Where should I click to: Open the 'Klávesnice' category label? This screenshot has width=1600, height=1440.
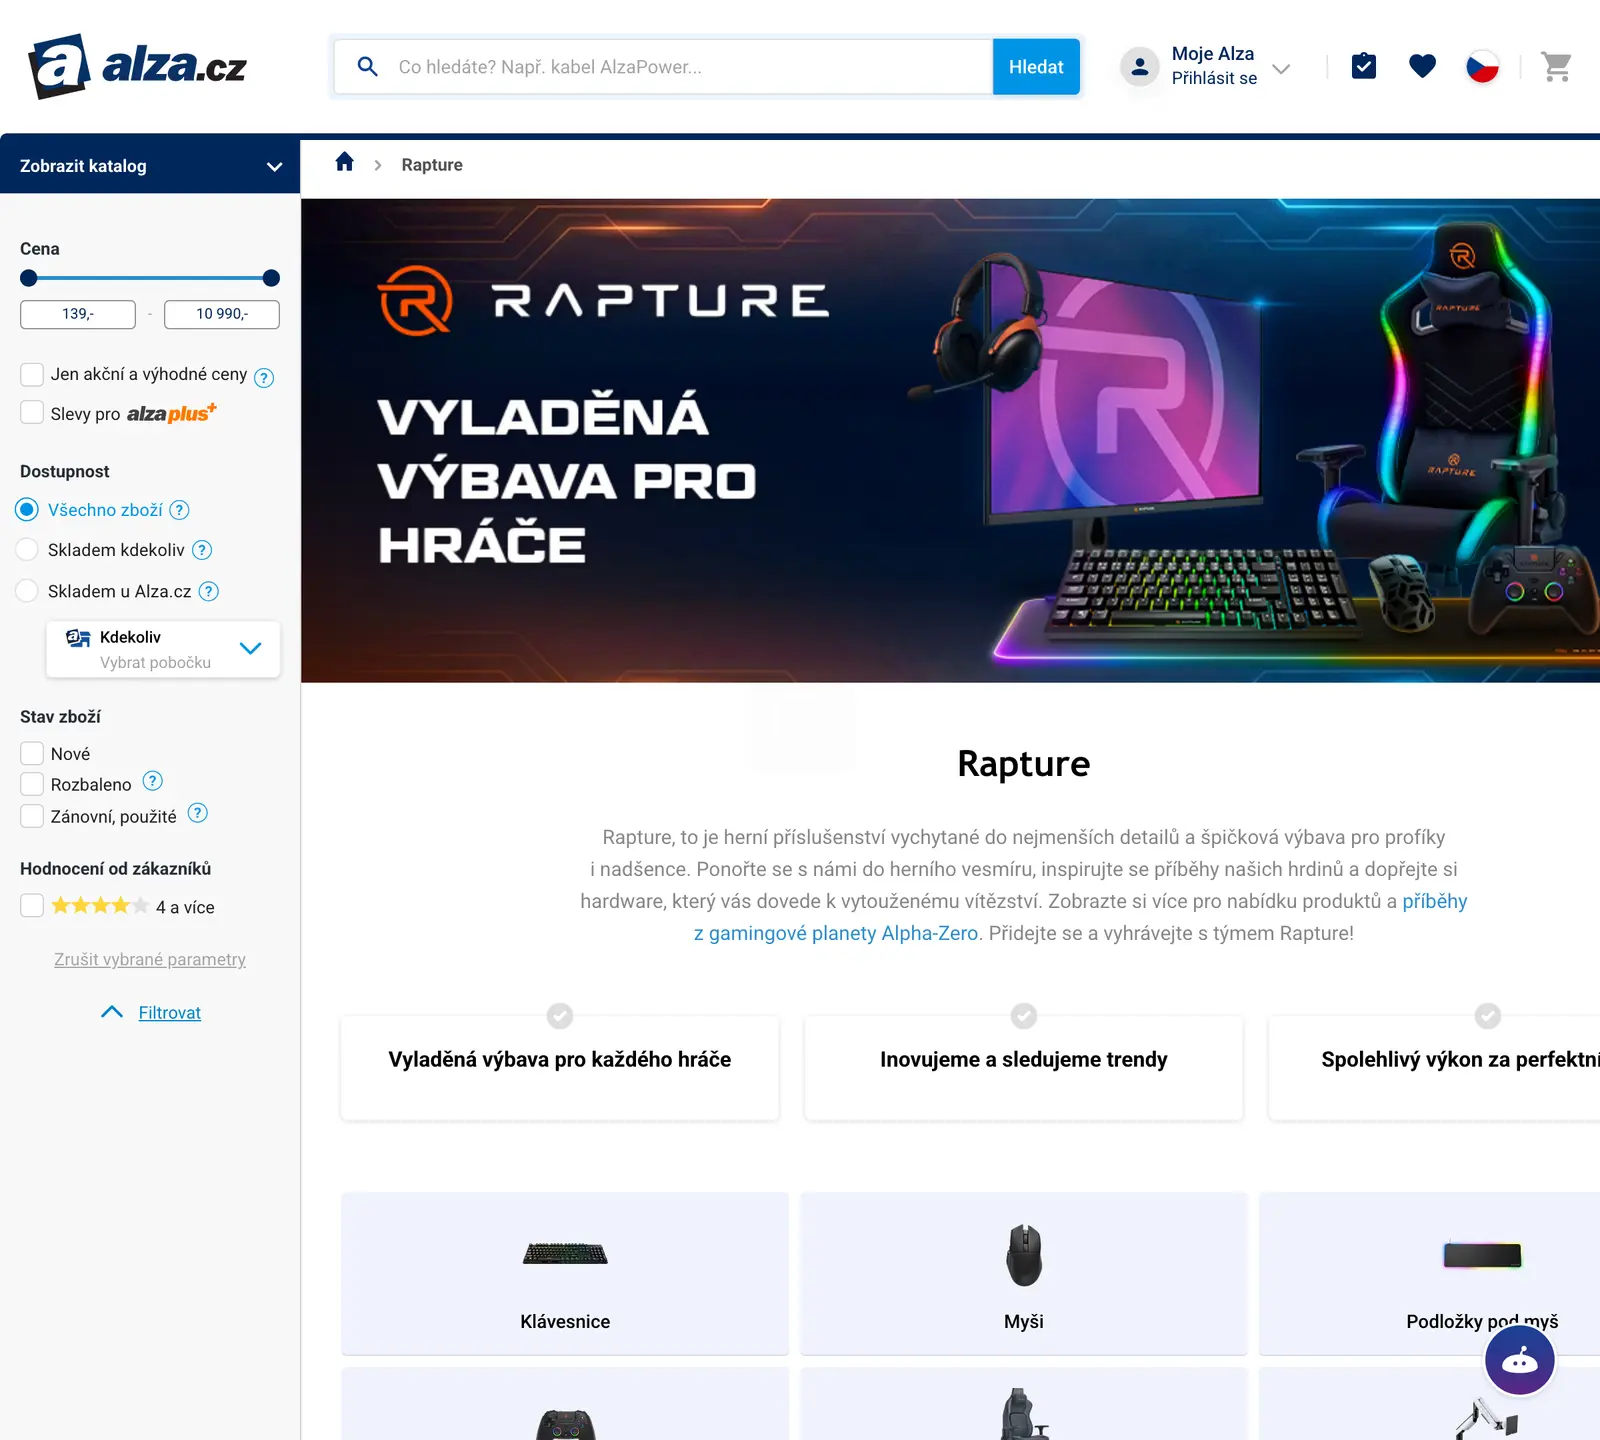pyautogui.click(x=565, y=1321)
